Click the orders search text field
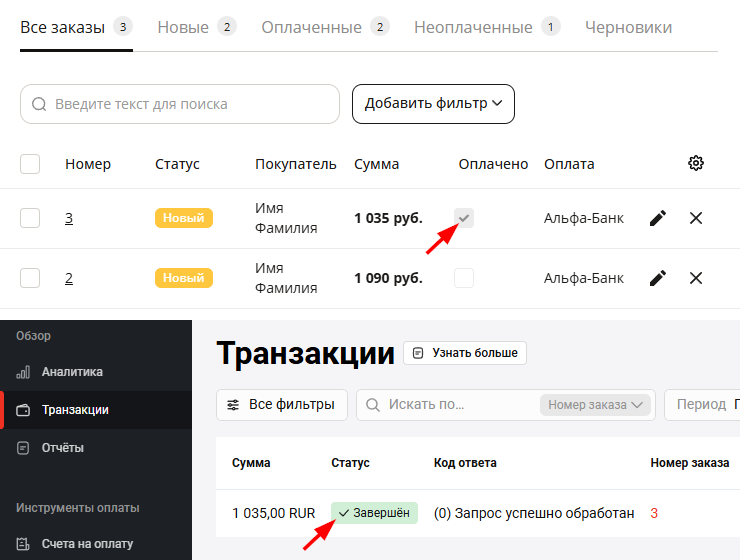Screen dimensions: 740x560 pyautogui.click(x=180, y=104)
